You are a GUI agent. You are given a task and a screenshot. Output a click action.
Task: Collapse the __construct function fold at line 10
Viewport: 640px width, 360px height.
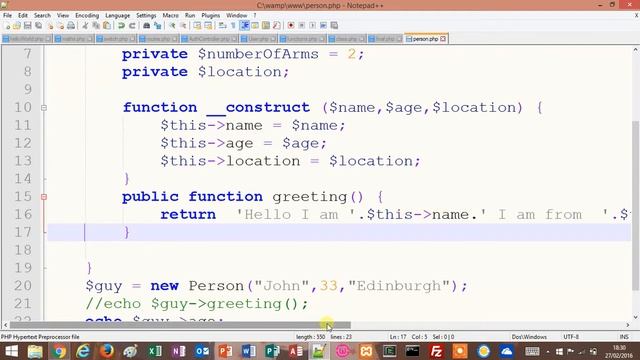(x=44, y=108)
